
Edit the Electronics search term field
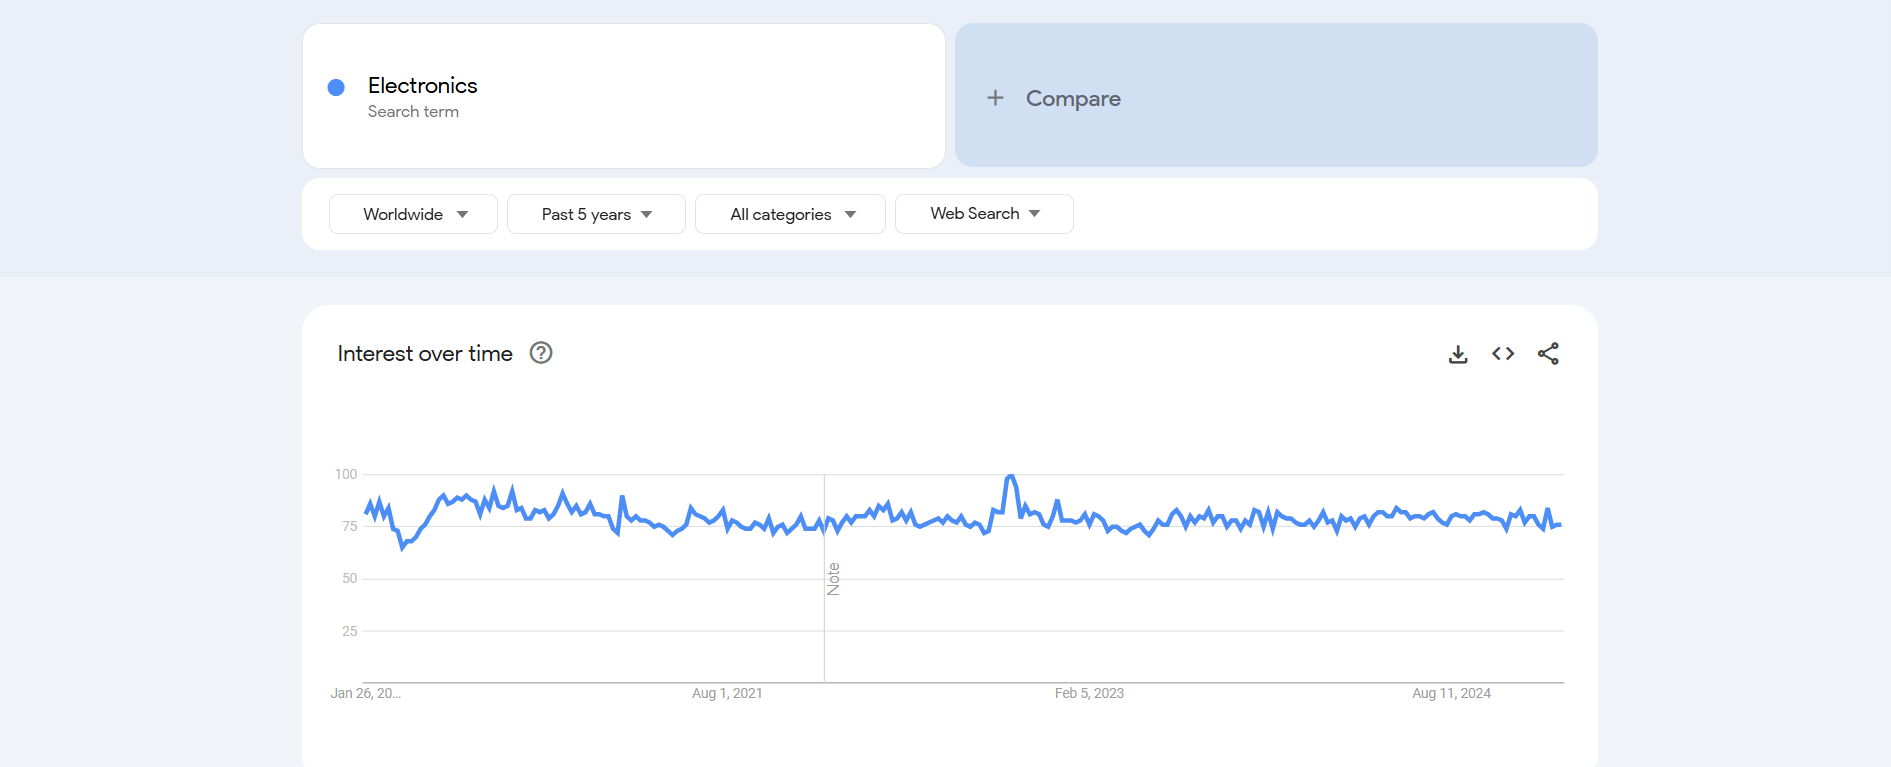[423, 86]
